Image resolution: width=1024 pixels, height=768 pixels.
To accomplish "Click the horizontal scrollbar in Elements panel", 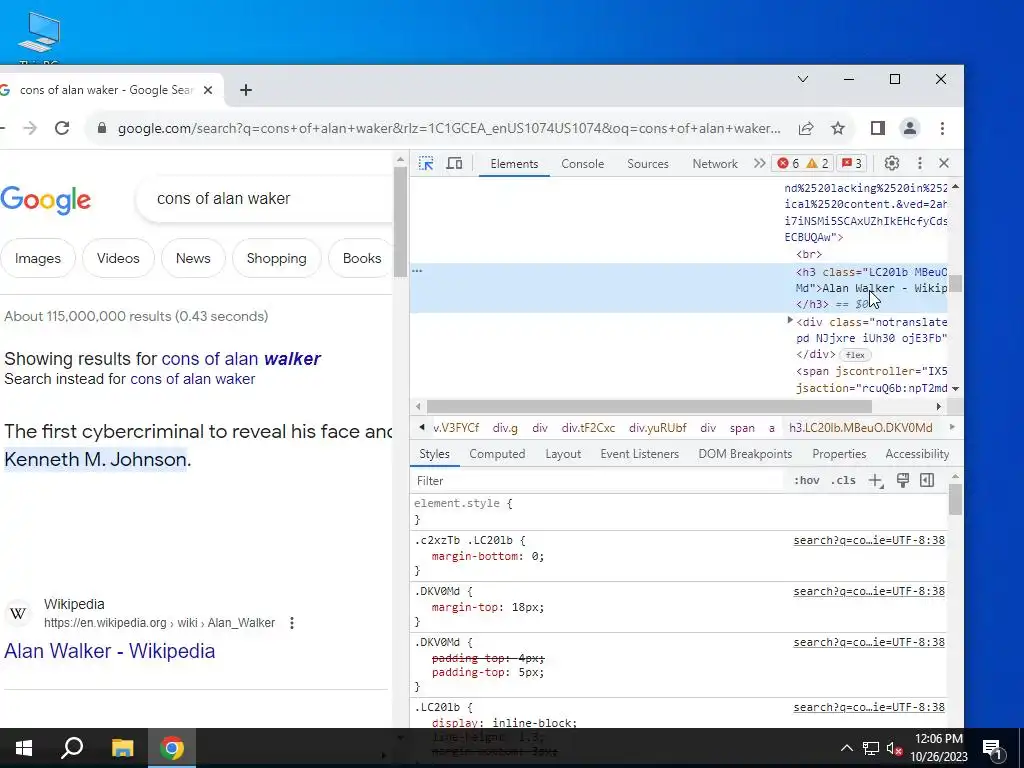I will pyautogui.click(x=649, y=407).
